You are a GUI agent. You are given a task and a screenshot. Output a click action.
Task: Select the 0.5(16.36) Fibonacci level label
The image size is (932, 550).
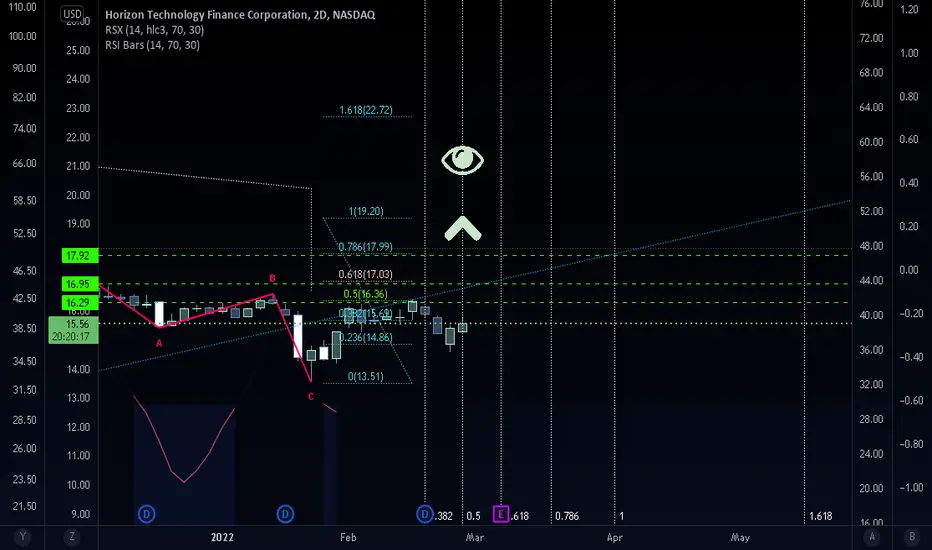pos(365,294)
